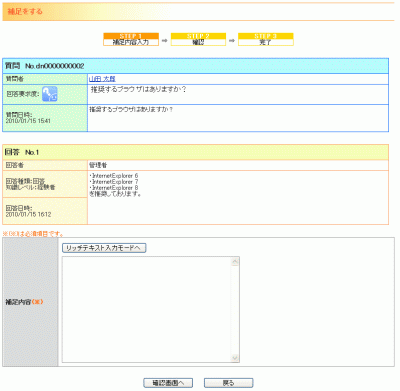Click the 質問者 label cell
The width and height of the screenshot is (400, 391).
point(45,79)
